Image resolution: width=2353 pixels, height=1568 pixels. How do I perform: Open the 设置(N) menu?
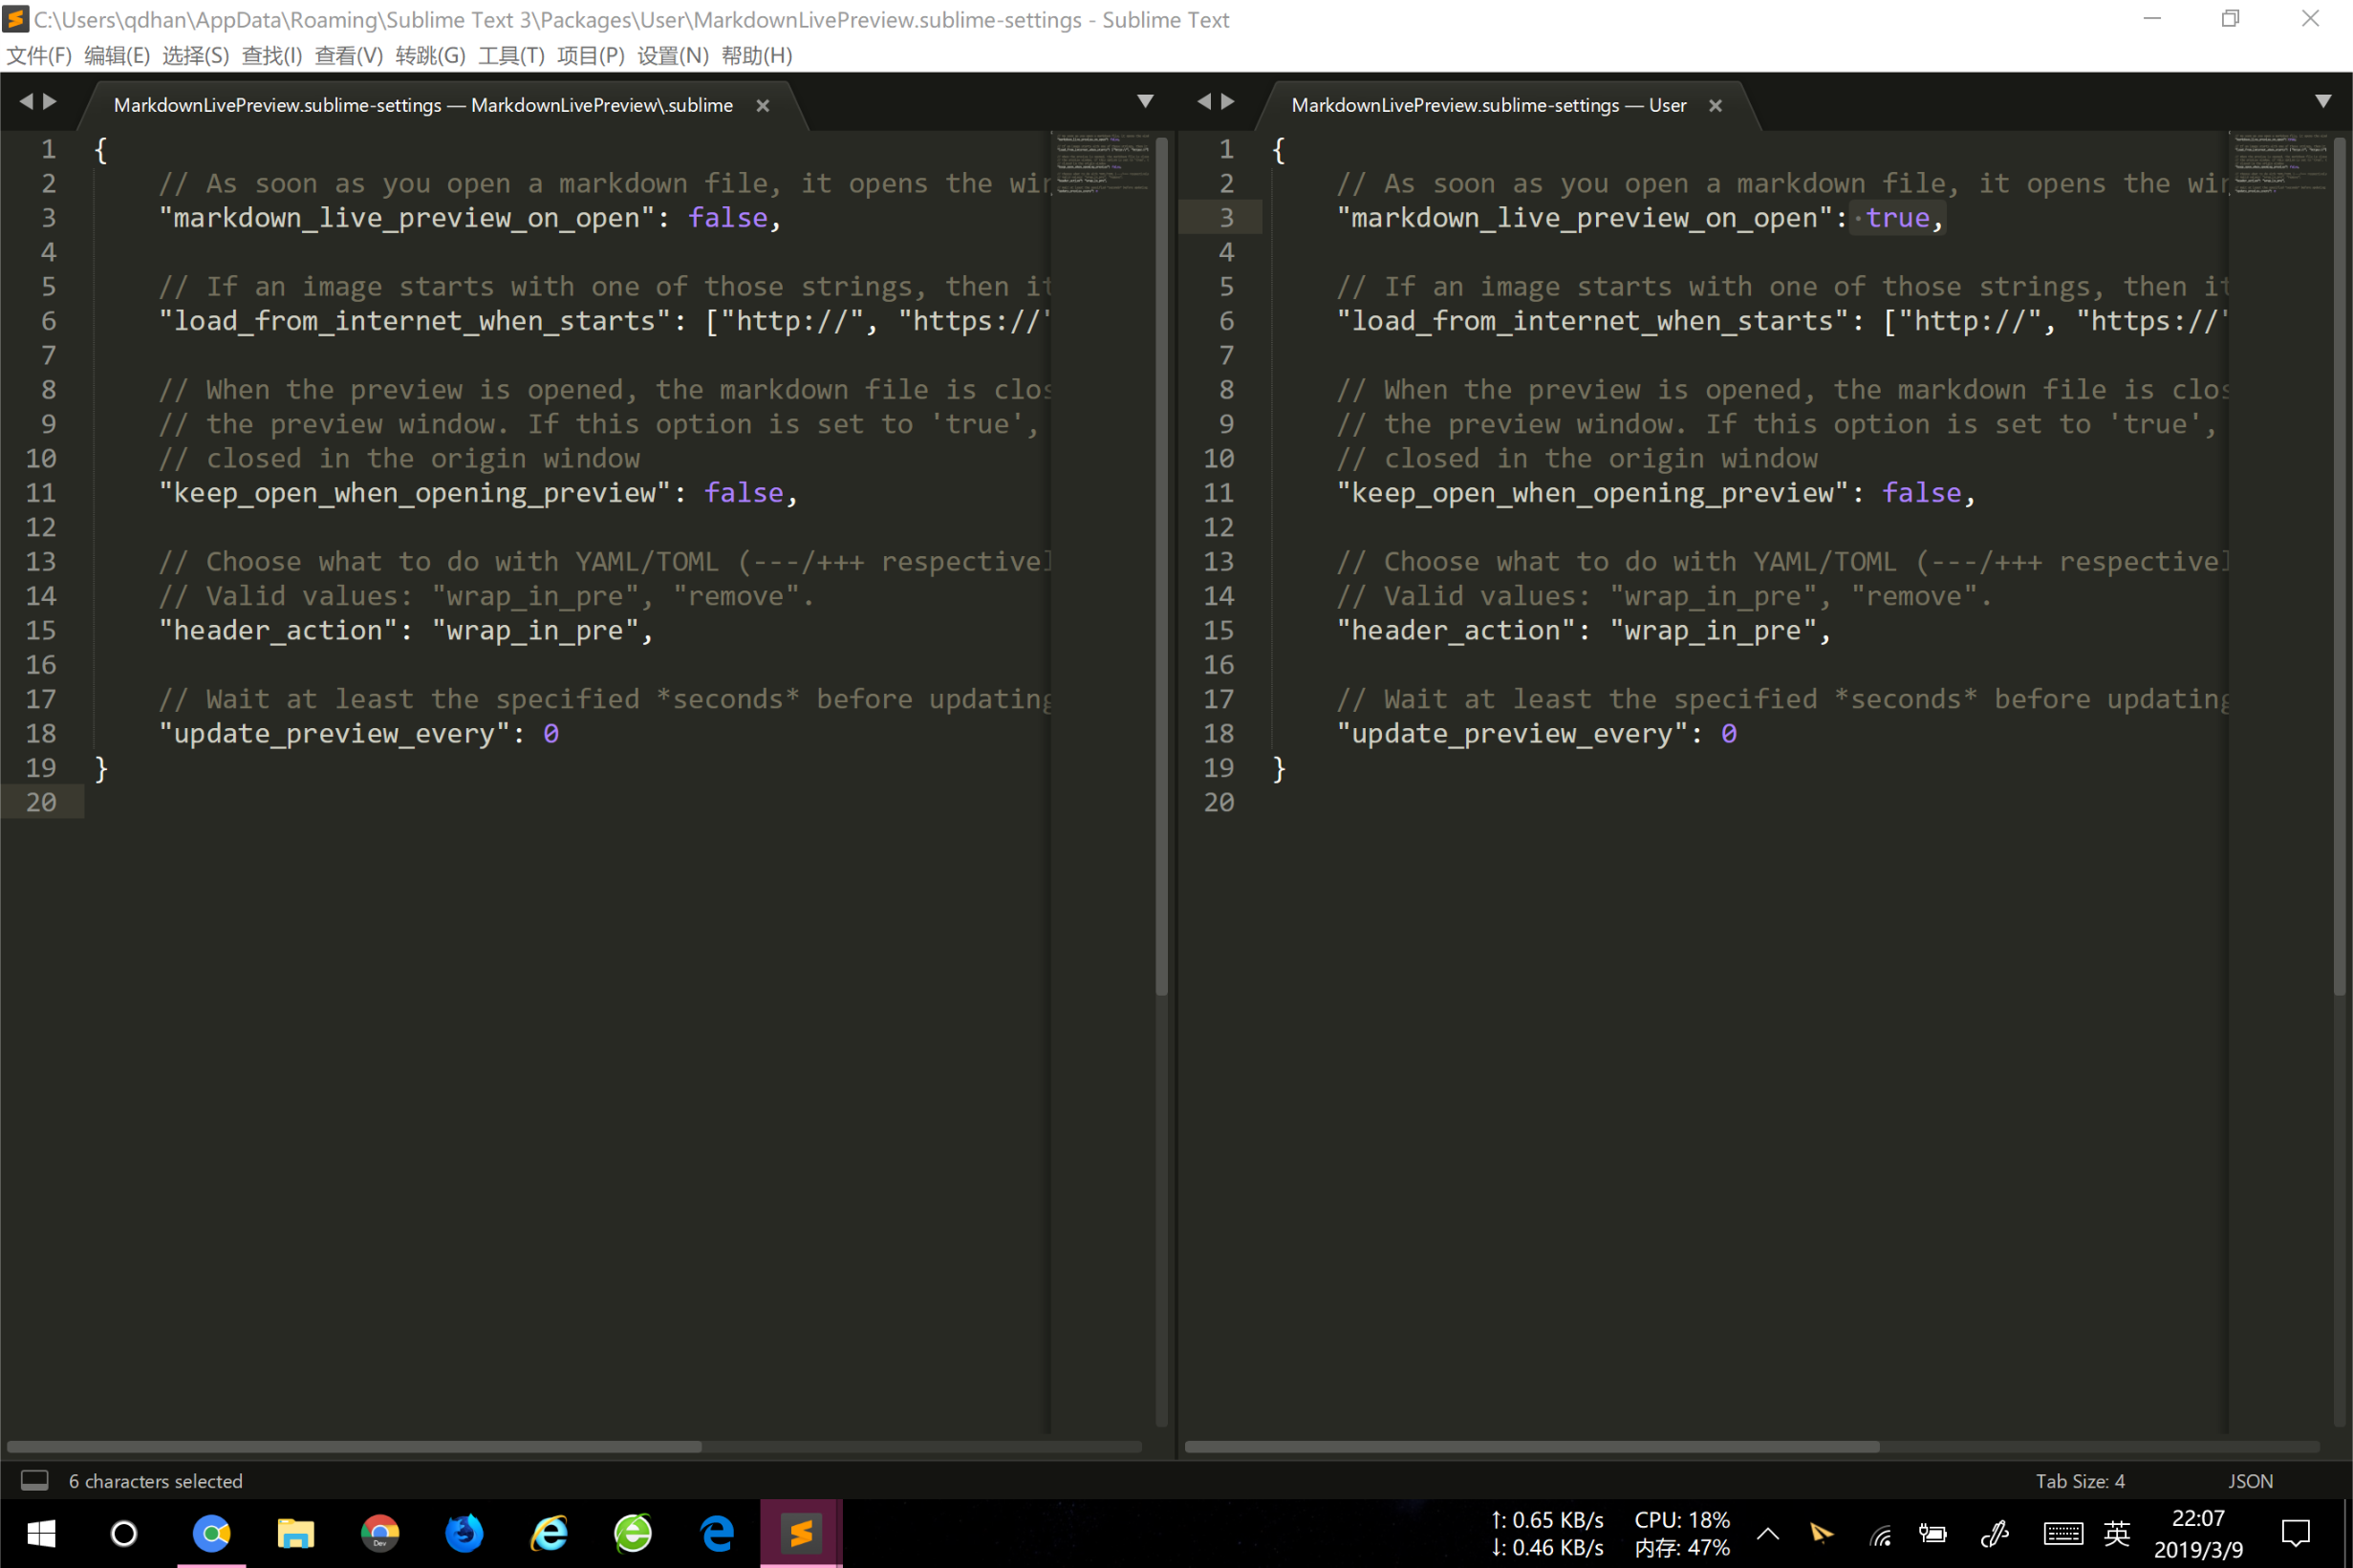click(673, 56)
